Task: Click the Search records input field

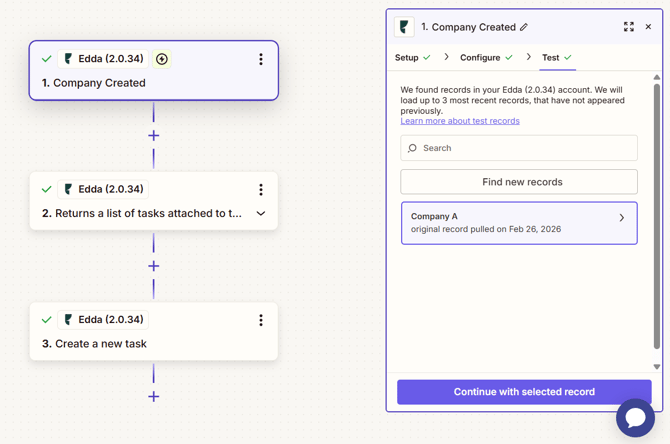Action: [519, 148]
